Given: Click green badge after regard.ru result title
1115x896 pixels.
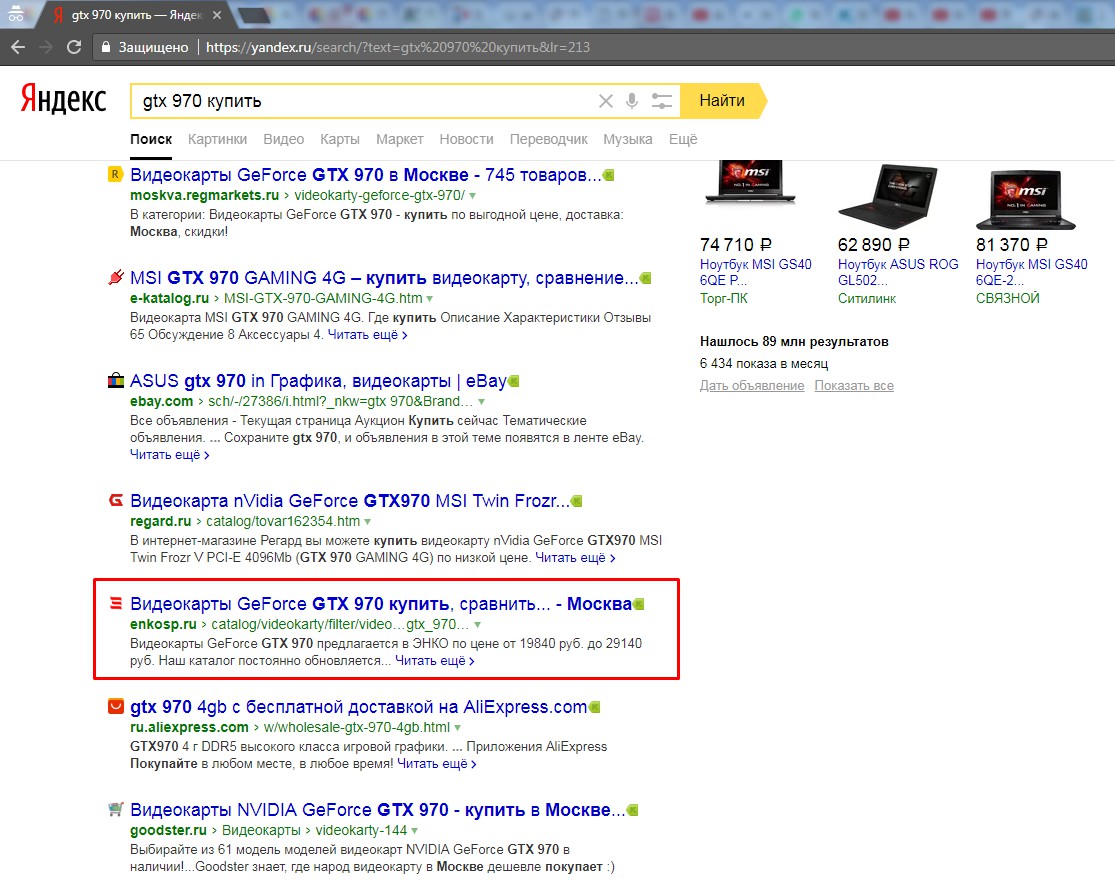Looking at the screenshot, I should click(x=577, y=501).
